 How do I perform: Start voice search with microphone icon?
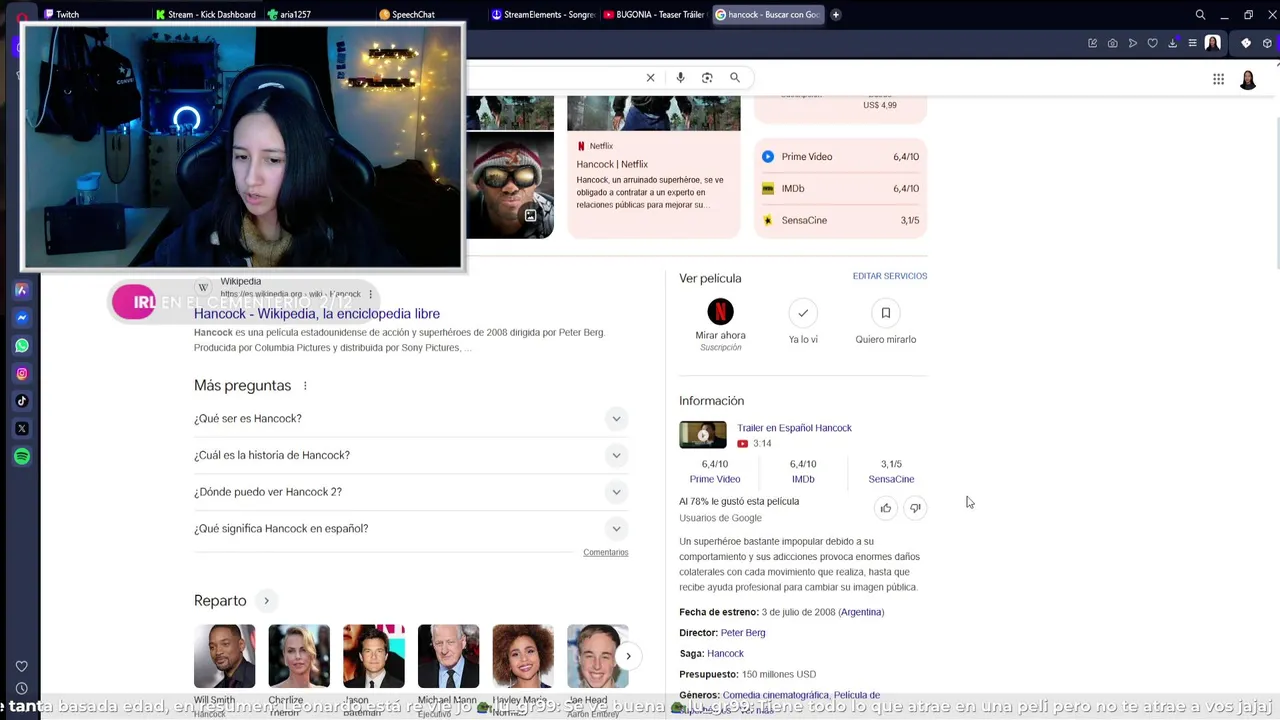(x=680, y=78)
